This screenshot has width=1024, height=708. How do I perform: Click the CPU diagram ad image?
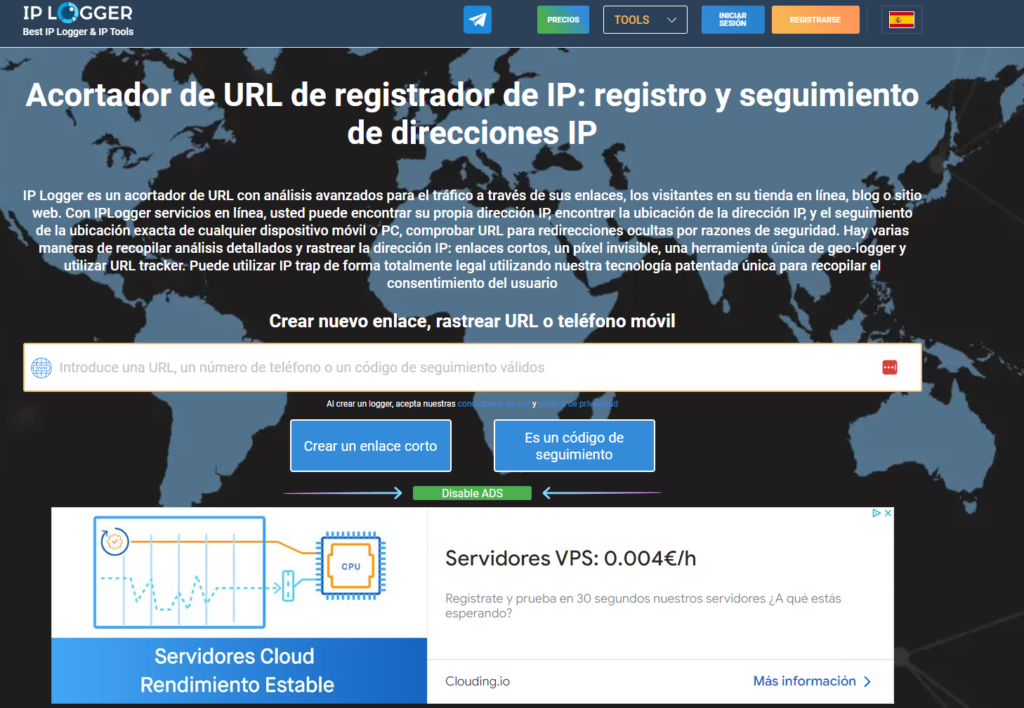point(239,572)
